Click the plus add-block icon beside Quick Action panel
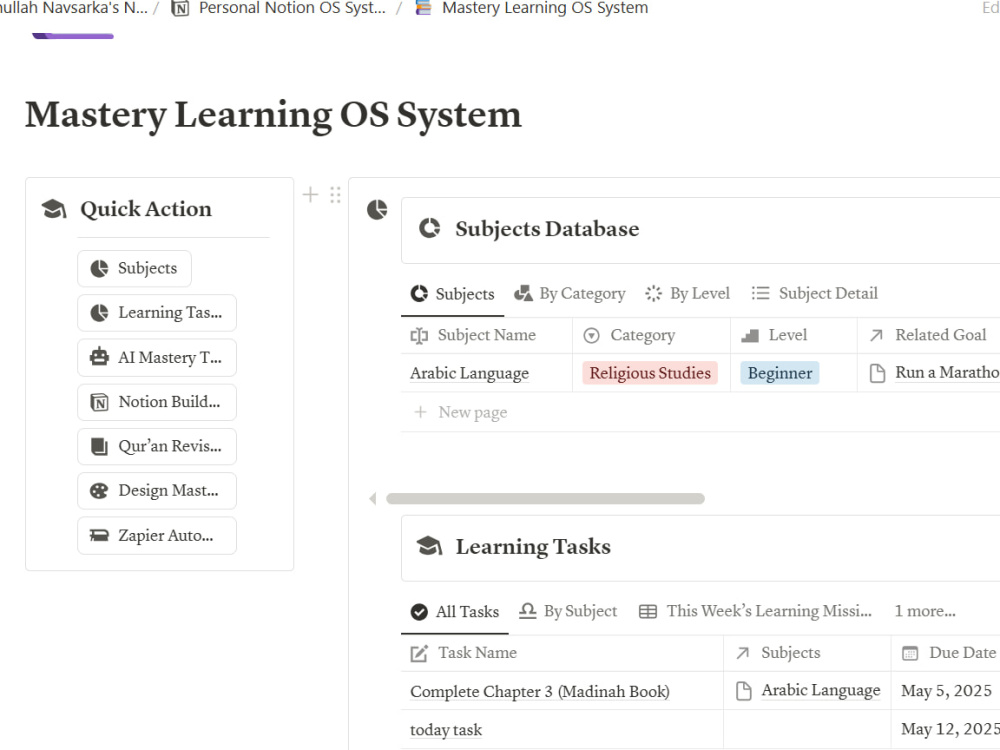The image size is (1000, 750). tap(310, 195)
